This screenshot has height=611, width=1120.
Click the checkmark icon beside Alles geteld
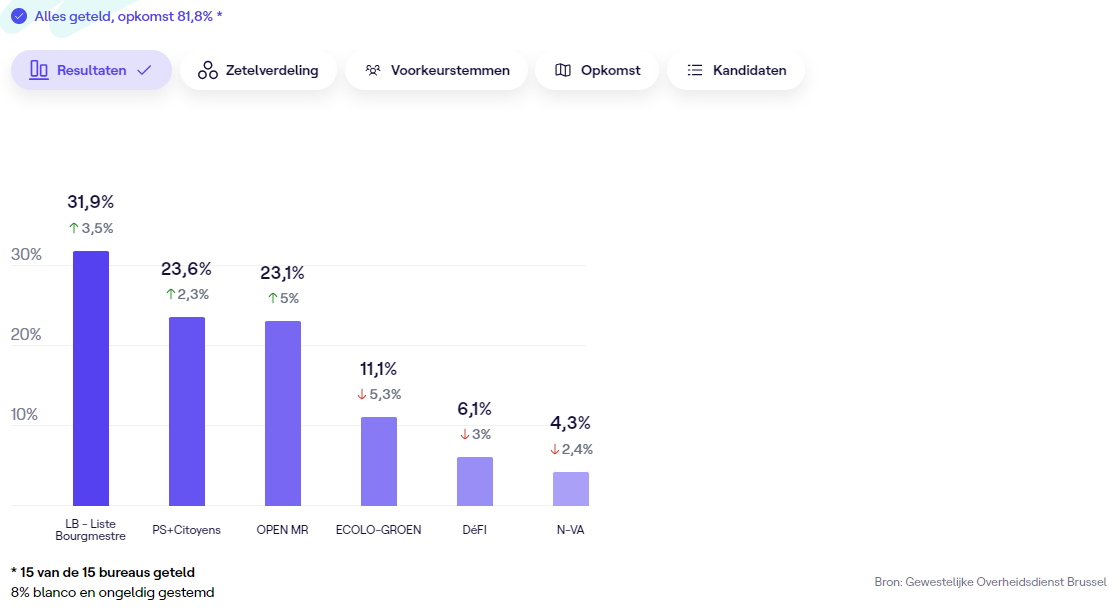tap(18, 16)
